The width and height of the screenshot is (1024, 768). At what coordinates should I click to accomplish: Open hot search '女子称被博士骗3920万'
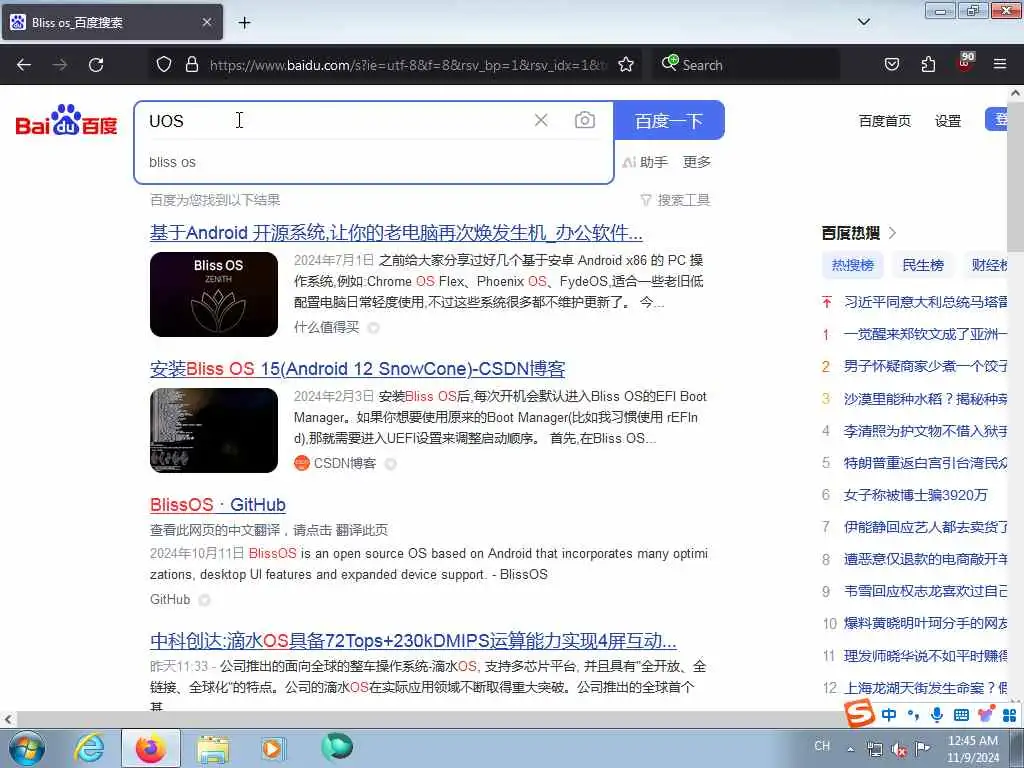click(915, 494)
